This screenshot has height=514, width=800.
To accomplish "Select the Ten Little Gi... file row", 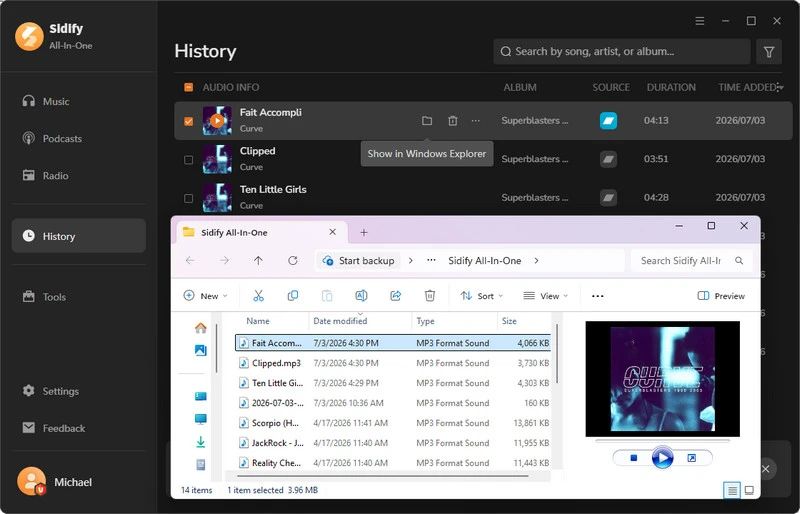I will (393, 383).
